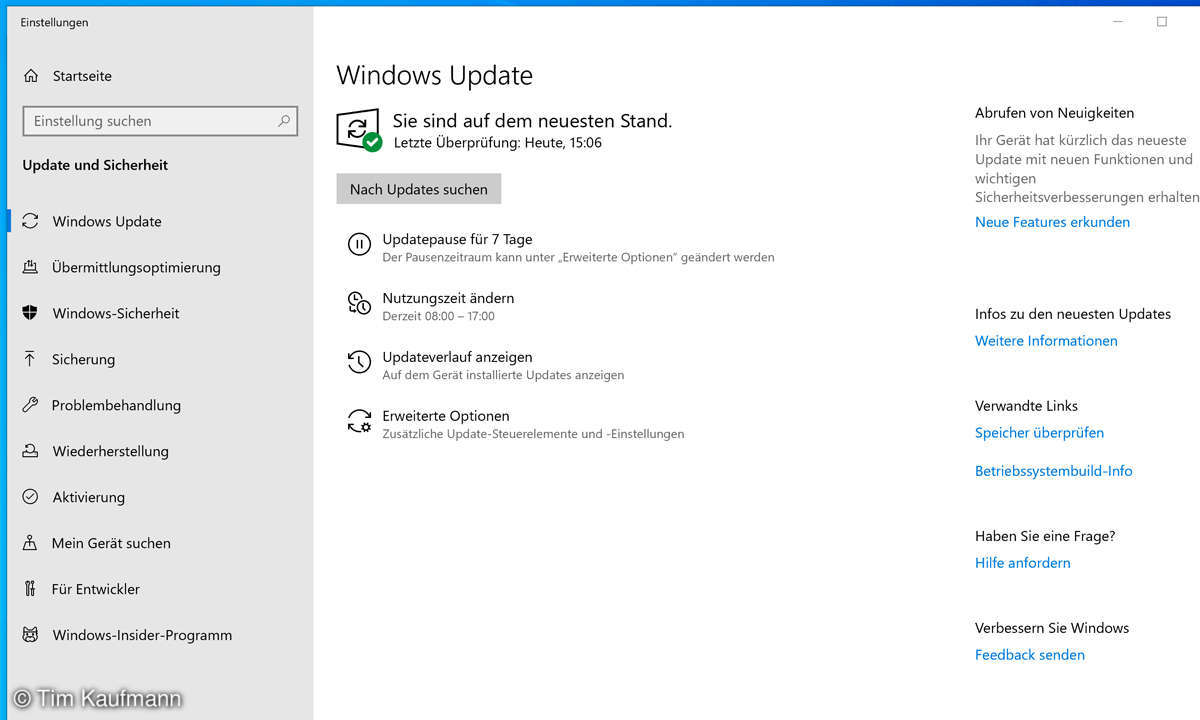Image resolution: width=1200 pixels, height=720 pixels.
Task: Click 'Derzeit 08:00 – 17:00' text
Action: (x=438, y=316)
